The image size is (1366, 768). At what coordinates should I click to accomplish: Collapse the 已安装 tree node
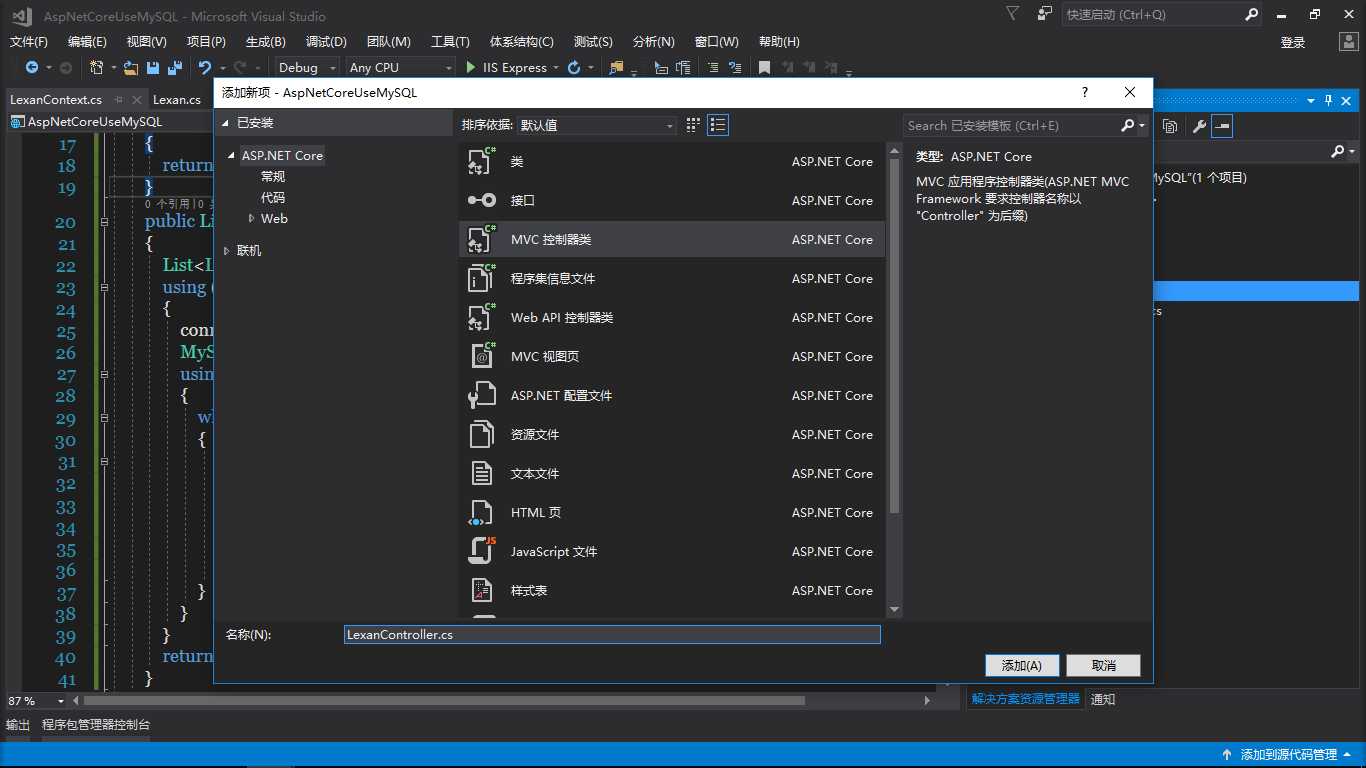pyautogui.click(x=226, y=123)
